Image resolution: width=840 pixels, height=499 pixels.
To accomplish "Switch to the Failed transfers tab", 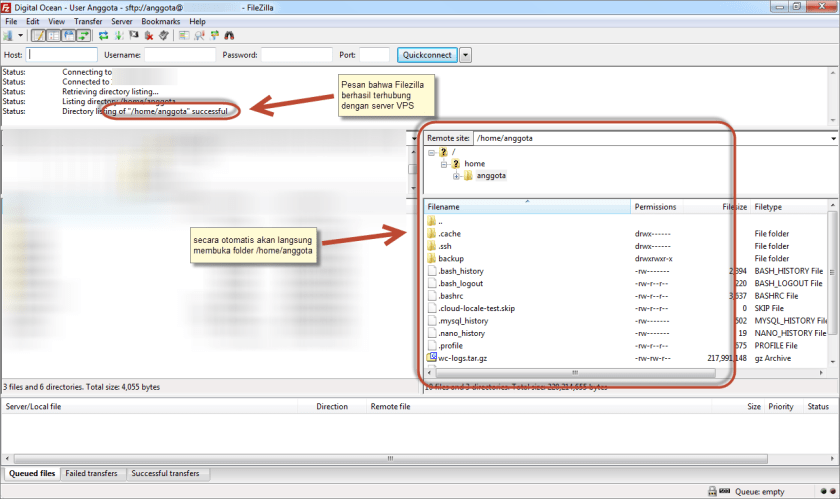I will pyautogui.click(x=92, y=473).
